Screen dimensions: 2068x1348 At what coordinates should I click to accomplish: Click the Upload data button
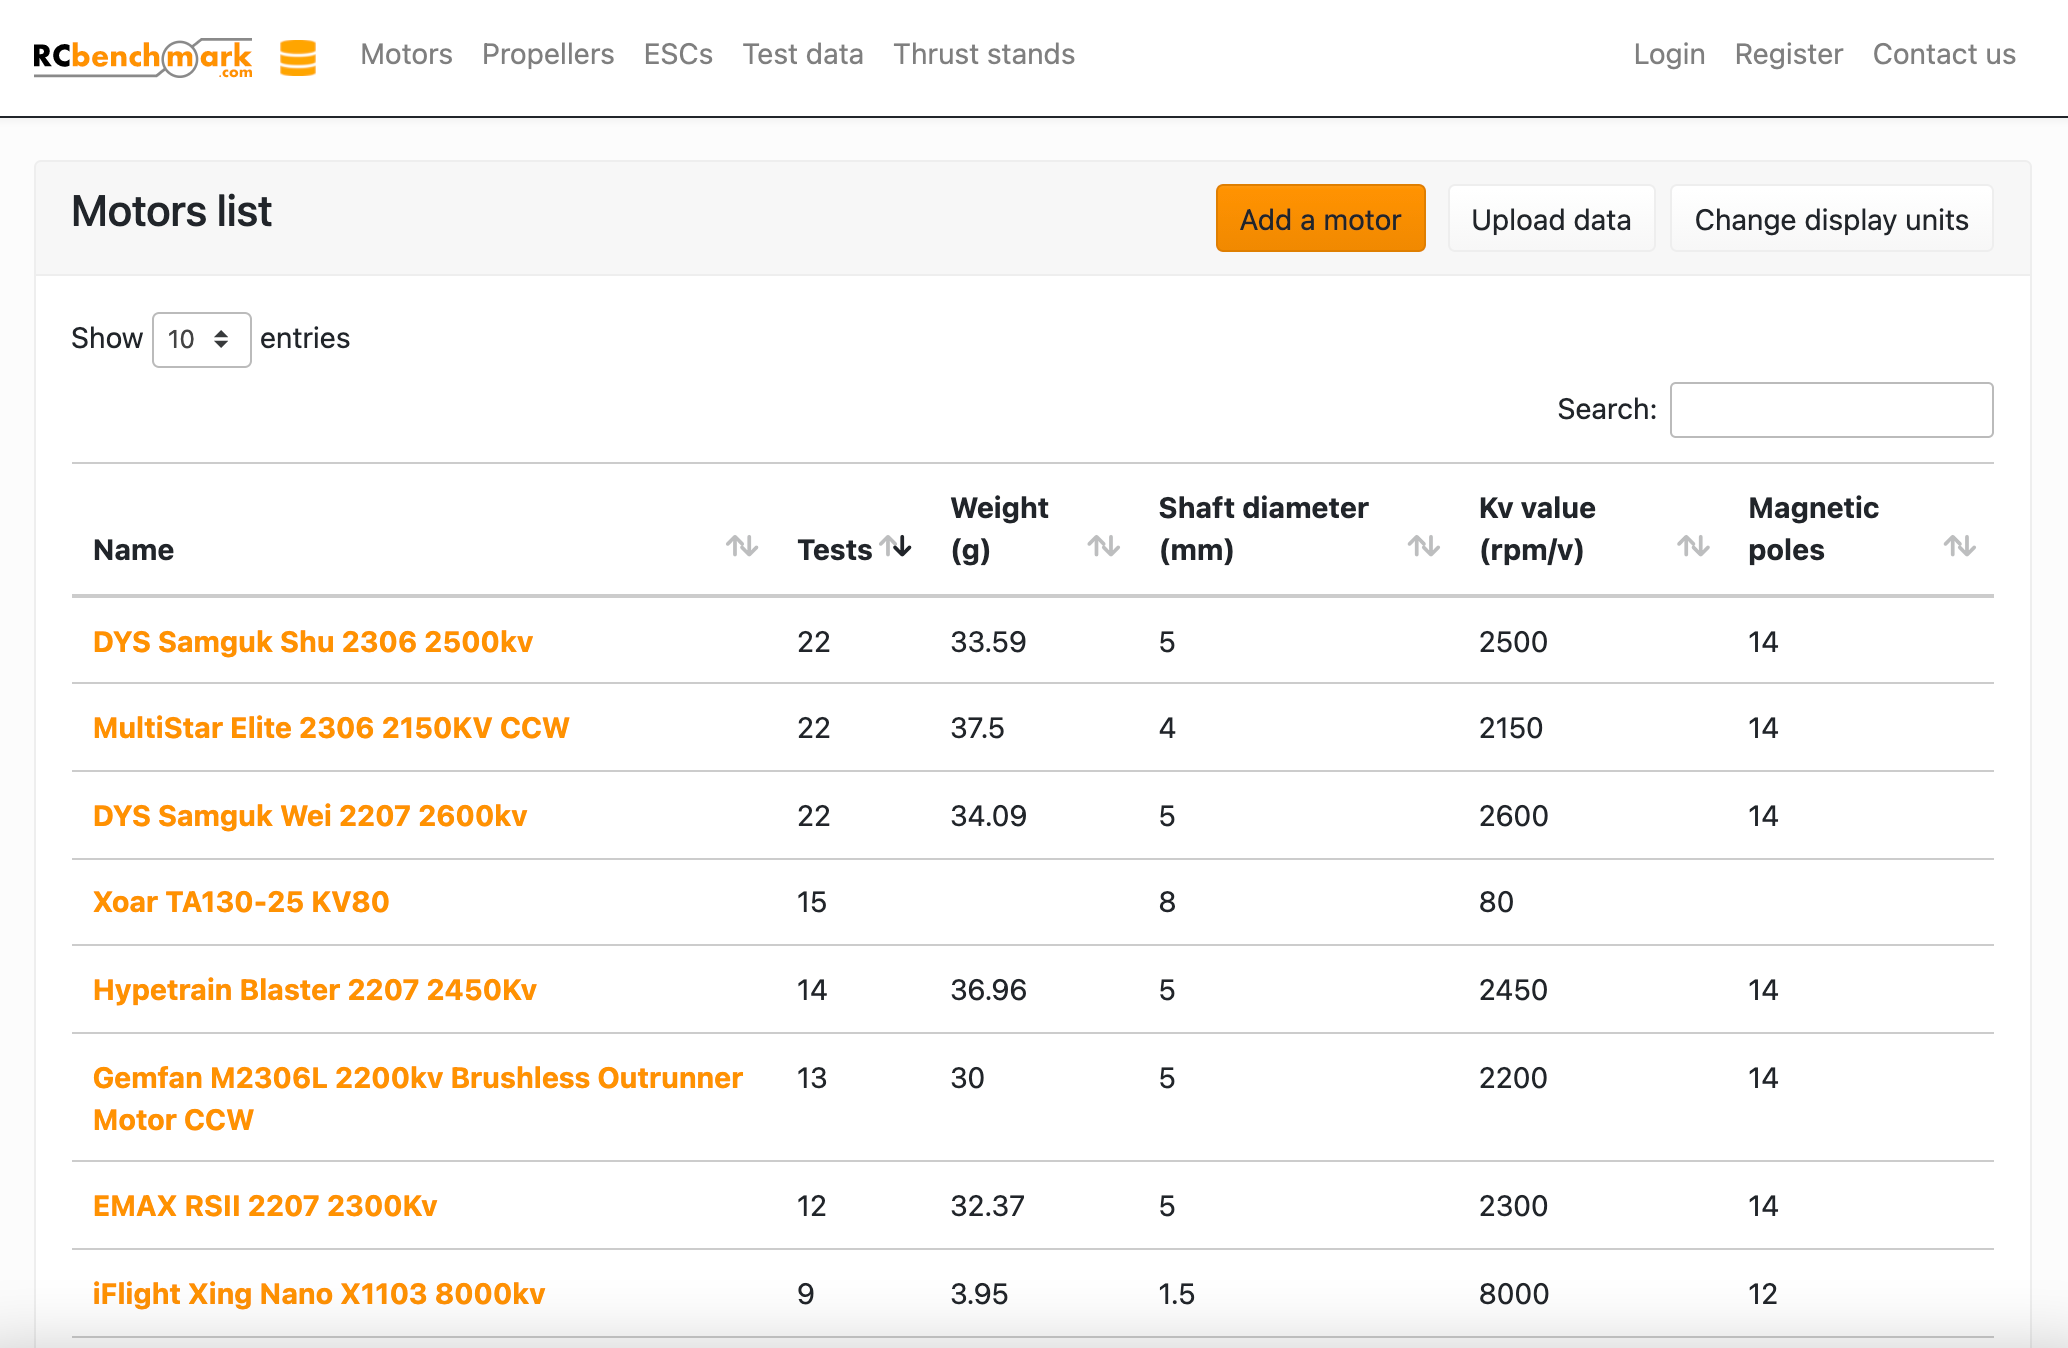(1551, 218)
